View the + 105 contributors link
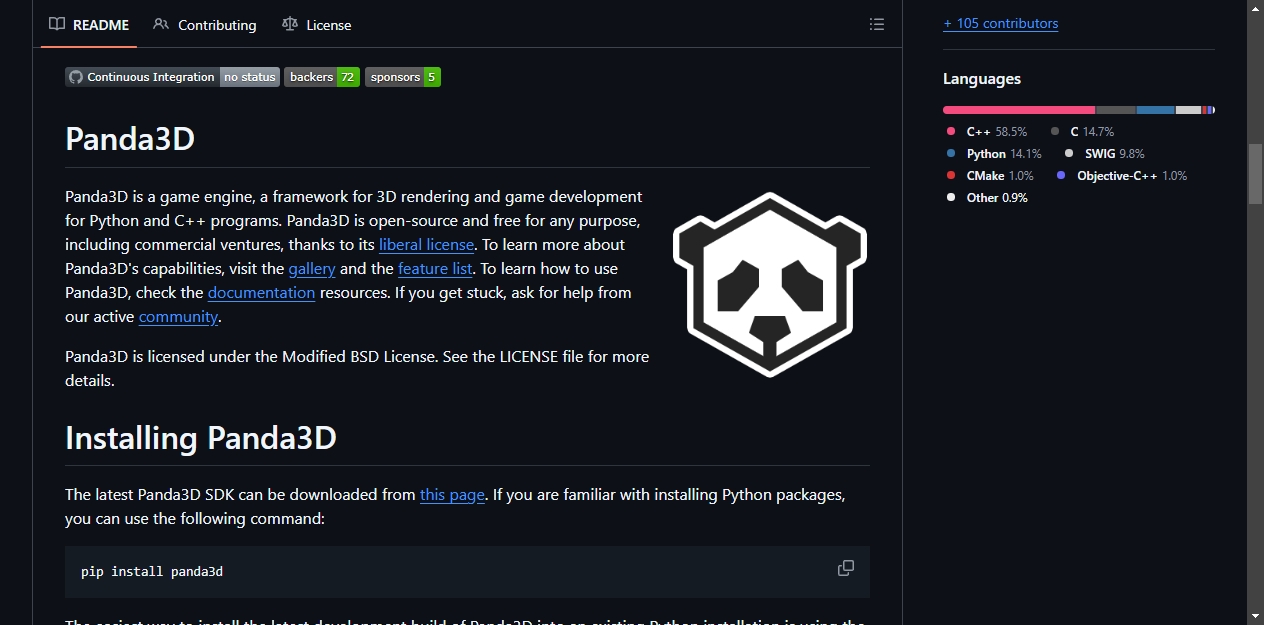This screenshot has height=625, width=1264. point(1000,23)
